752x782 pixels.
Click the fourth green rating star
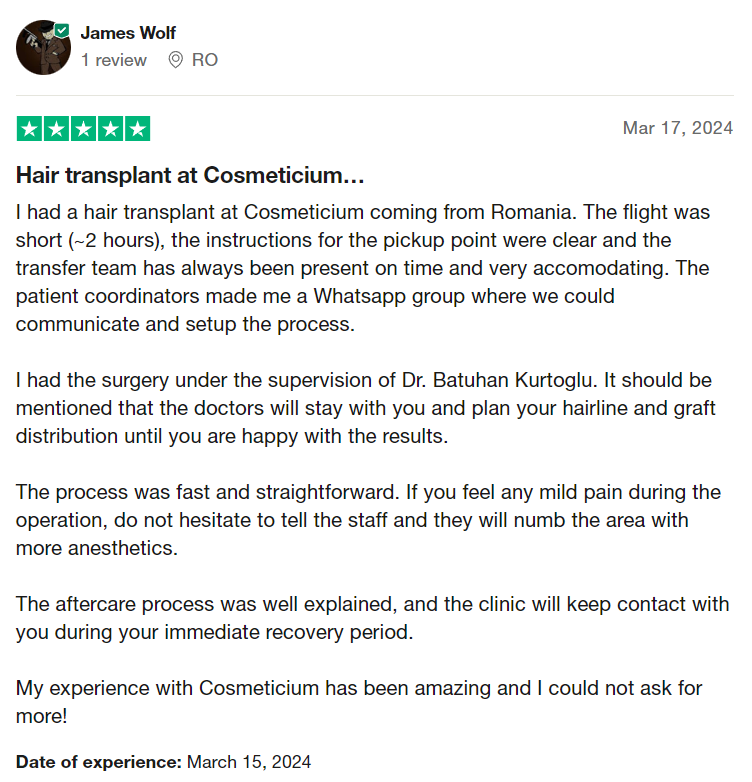[110, 129]
